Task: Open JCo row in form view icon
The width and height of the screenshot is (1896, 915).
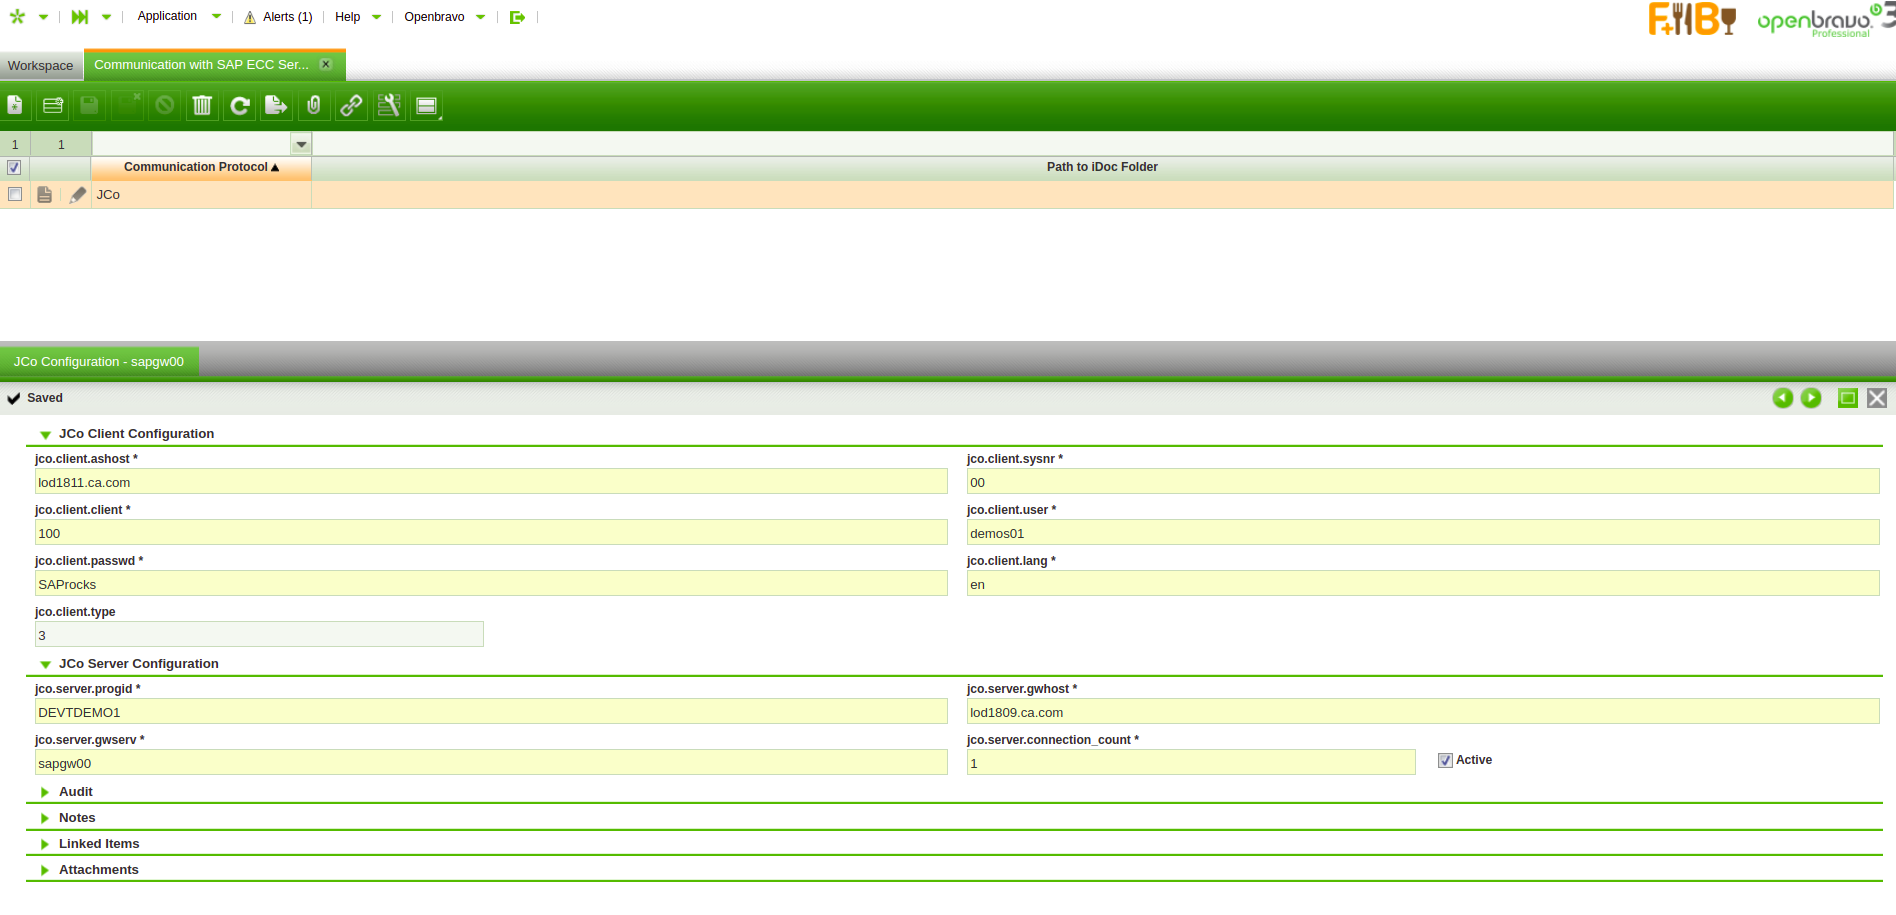Action: (45, 195)
